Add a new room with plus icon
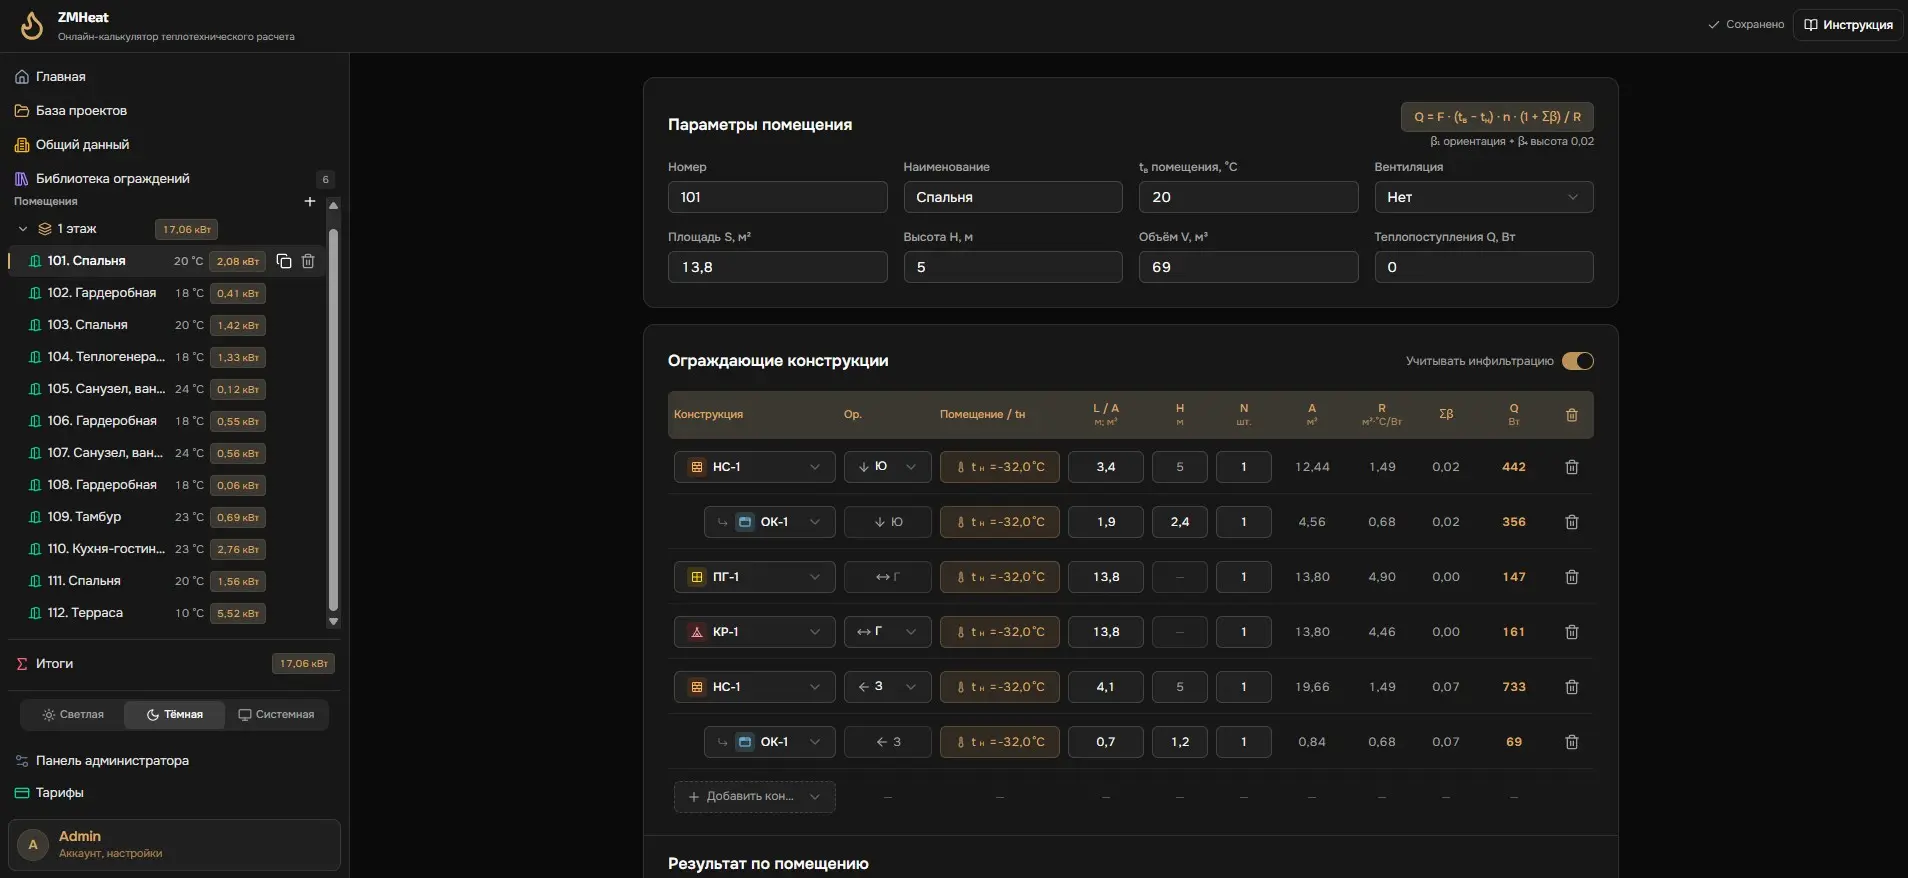Image resolution: width=1908 pixels, height=878 pixels. (310, 201)
